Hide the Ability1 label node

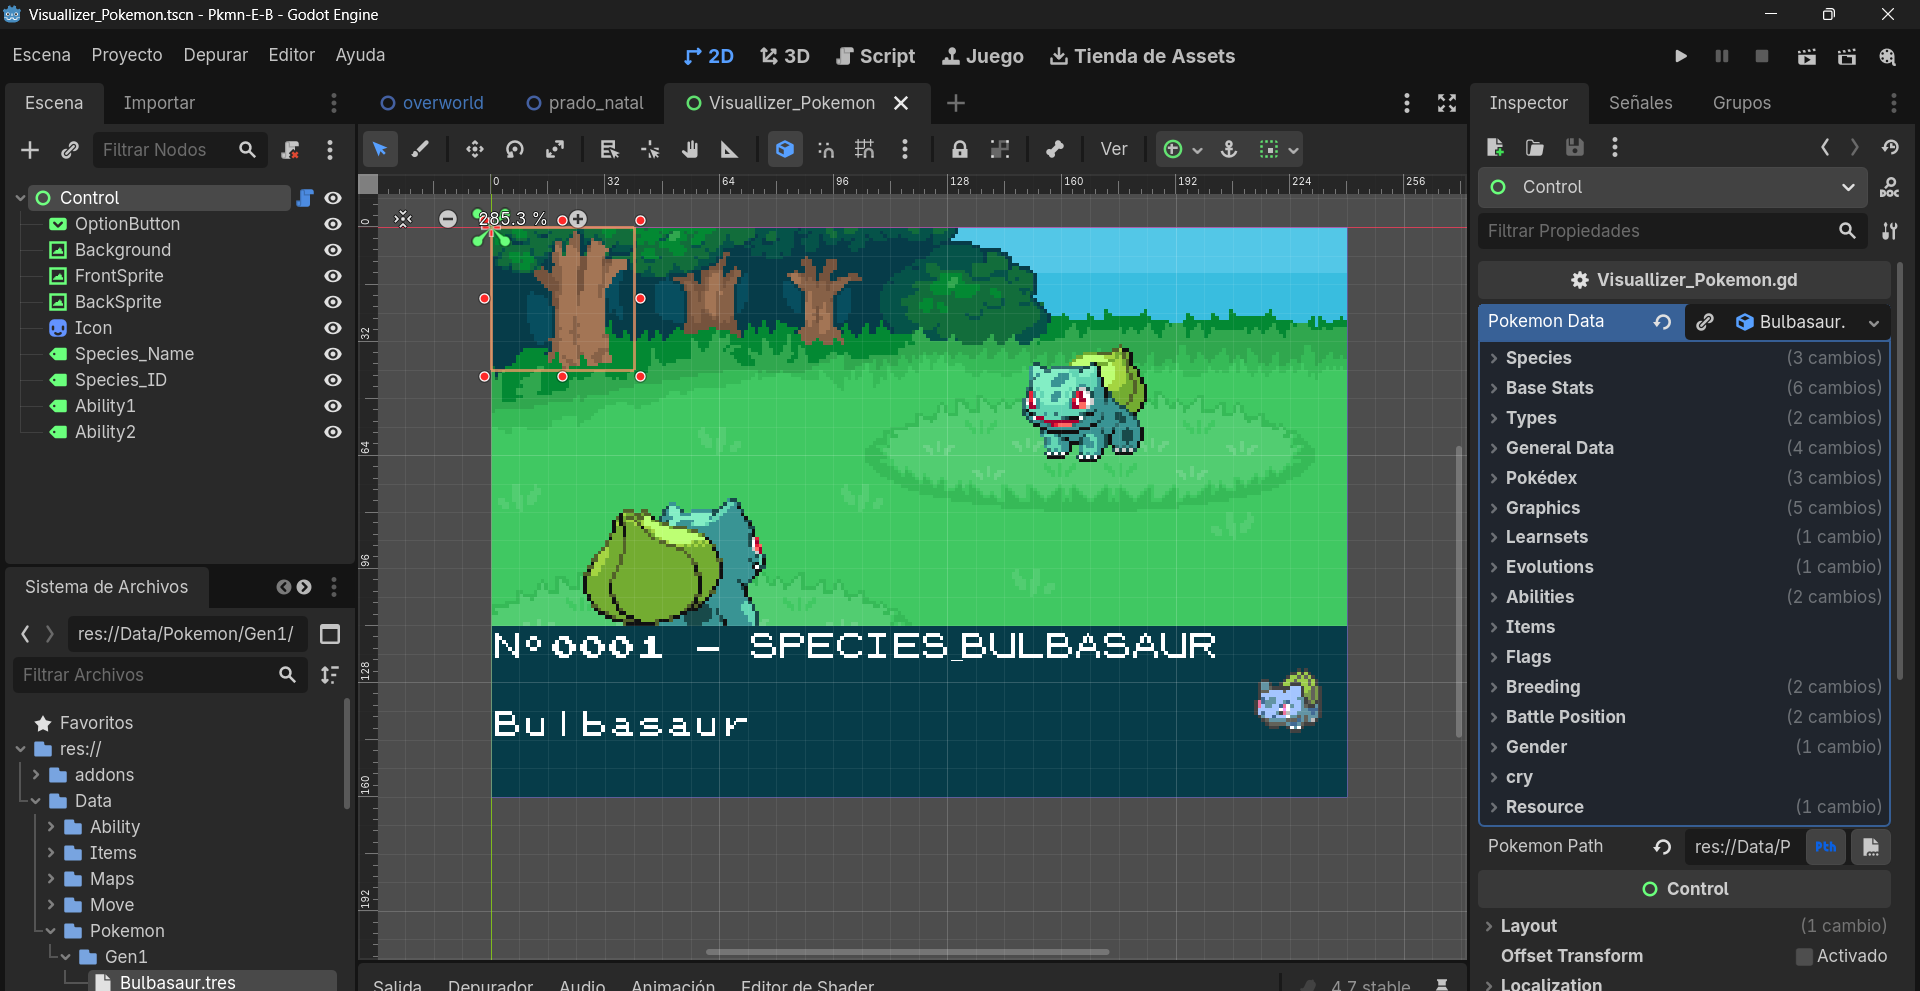point(333,406)
